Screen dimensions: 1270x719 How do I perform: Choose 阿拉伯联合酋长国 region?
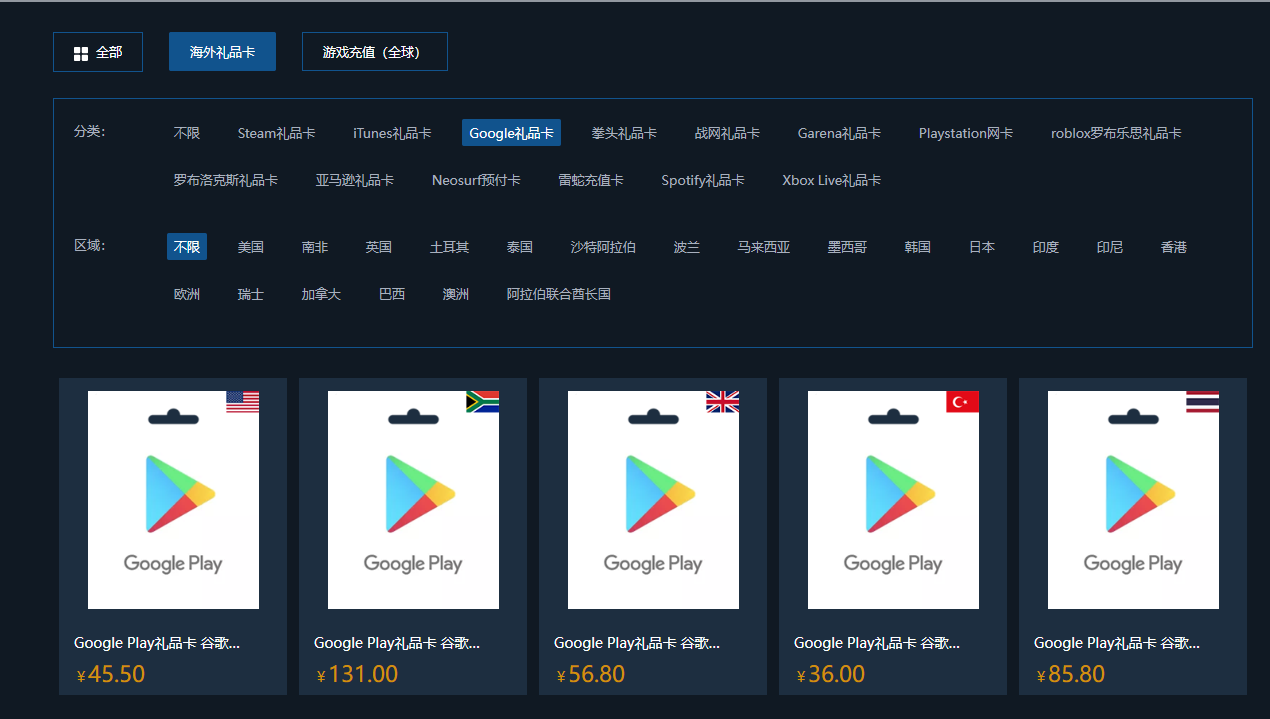[559, 294]
